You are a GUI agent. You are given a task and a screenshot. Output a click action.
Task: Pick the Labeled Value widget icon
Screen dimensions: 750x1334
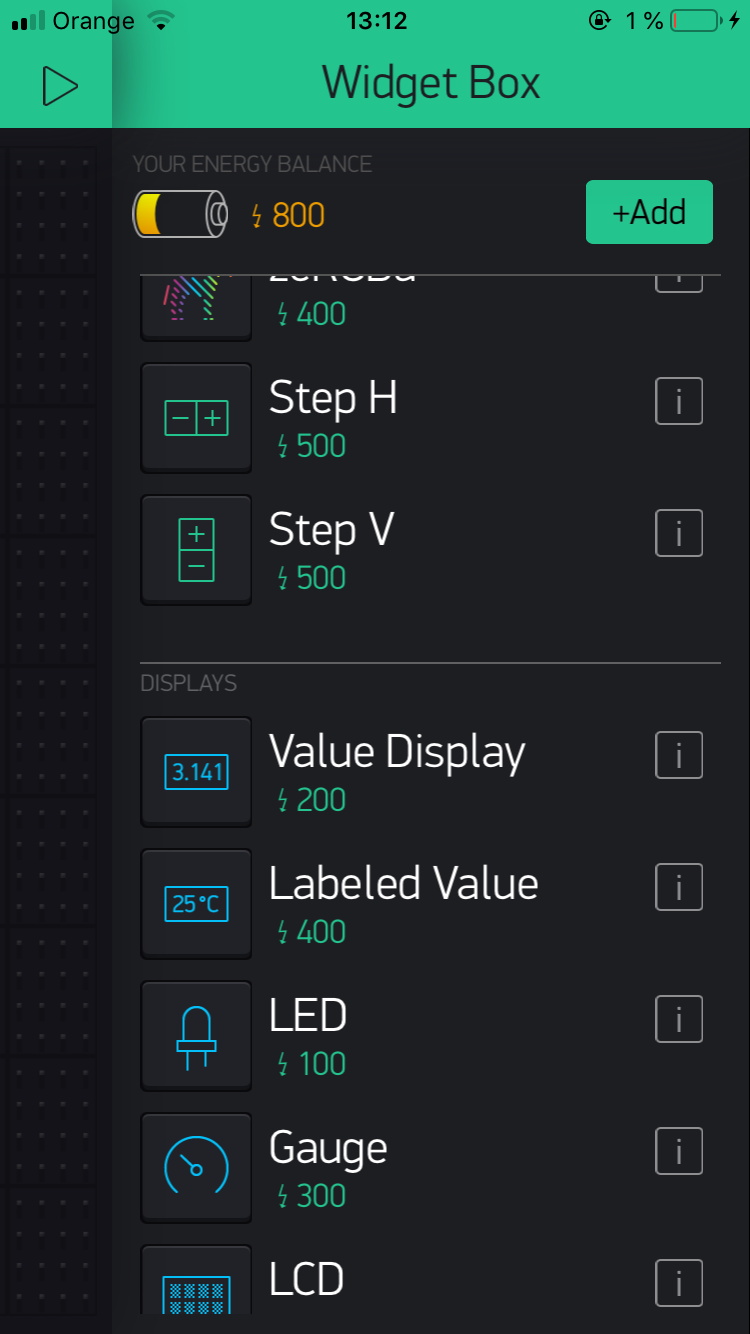coord(196,904)
